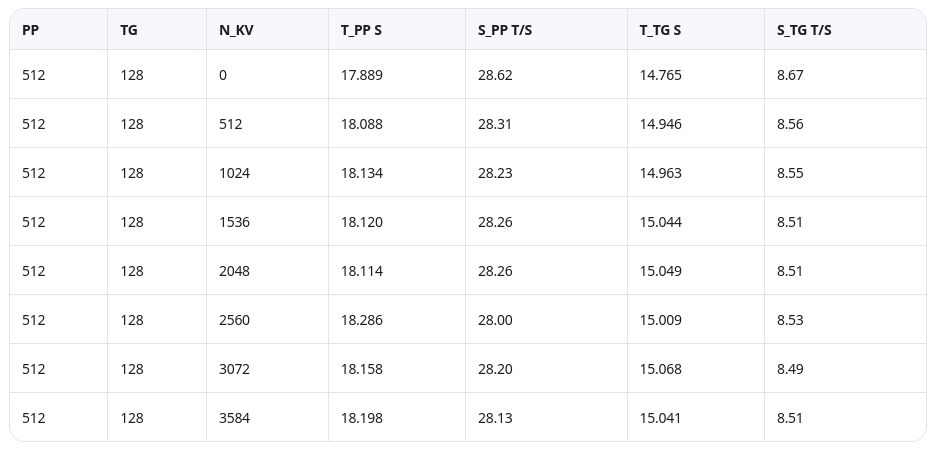Click the PP column header
The width and height of the screenshot is (941, 450).
(x=31, y=30)
